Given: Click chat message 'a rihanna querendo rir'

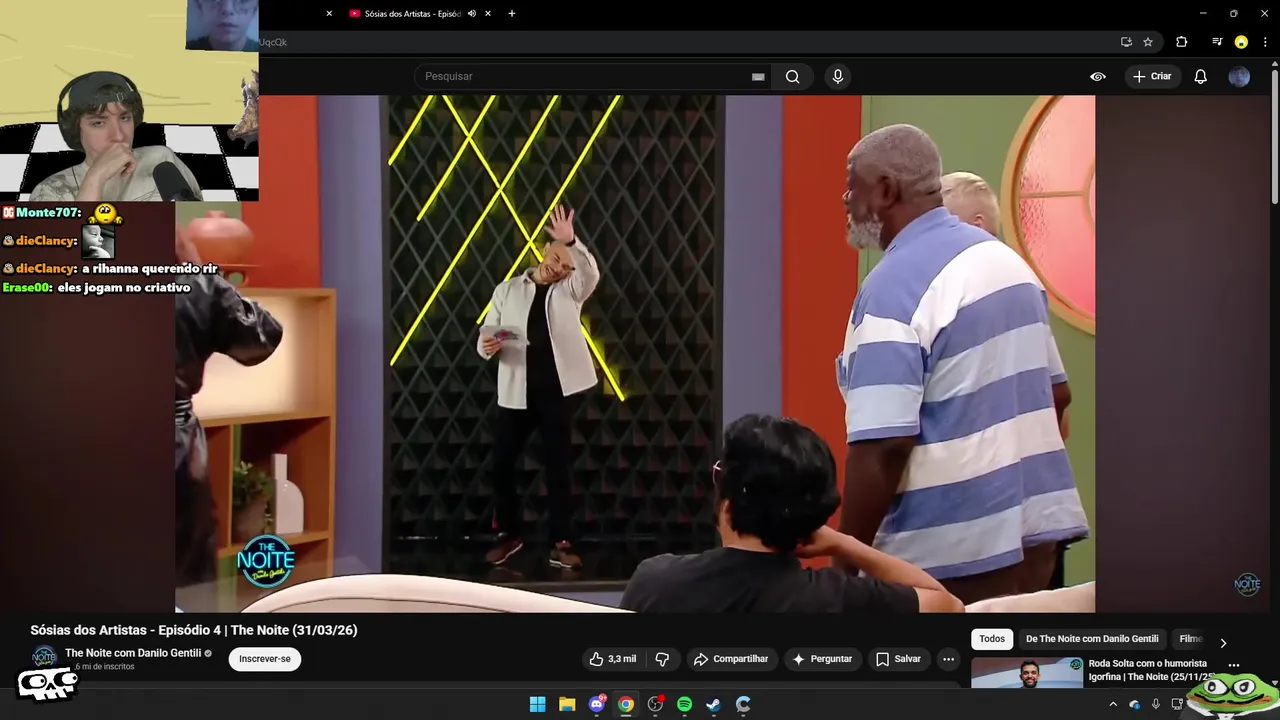Looking at the screenshot, I should tap(149, 268).
